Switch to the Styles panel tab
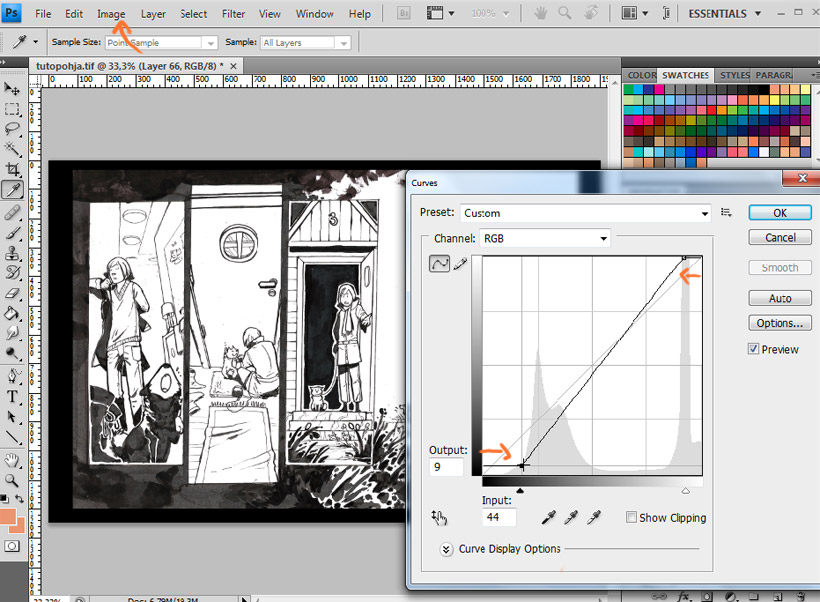Screen dimensions: 820x602 (735, 75)
